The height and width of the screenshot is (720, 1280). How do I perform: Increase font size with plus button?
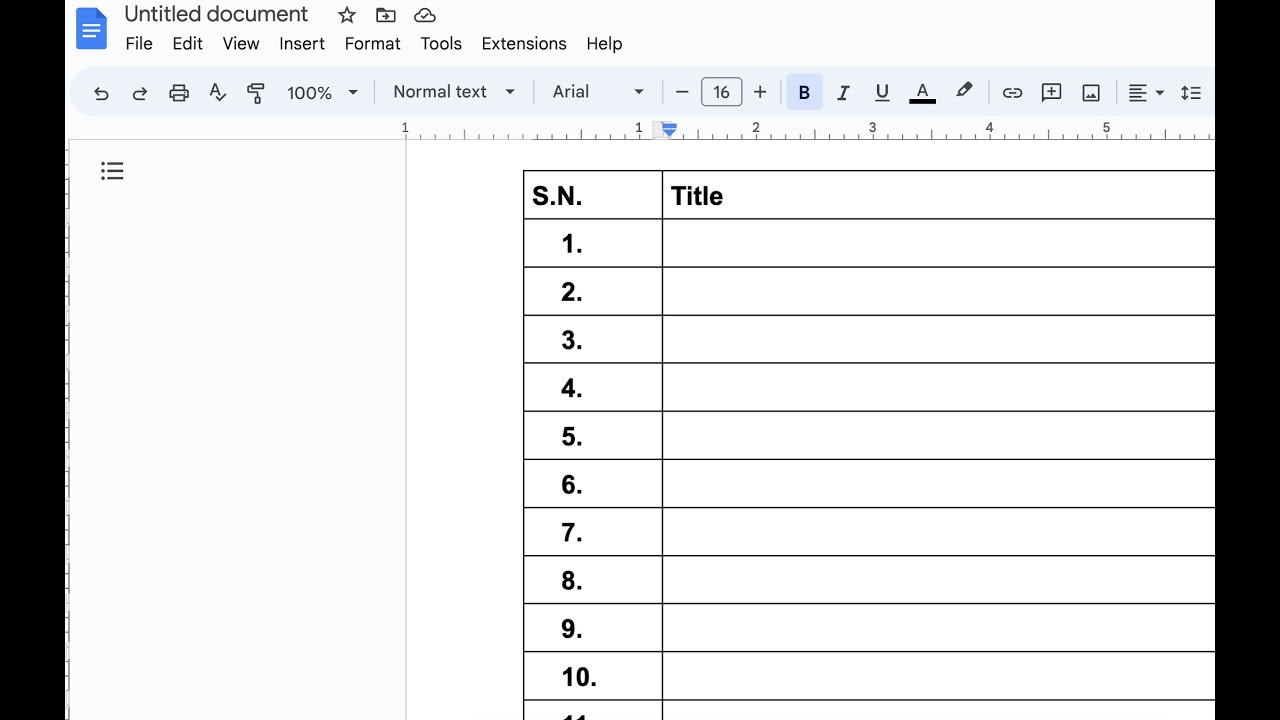pyautogui.click(x=760, y=93)
